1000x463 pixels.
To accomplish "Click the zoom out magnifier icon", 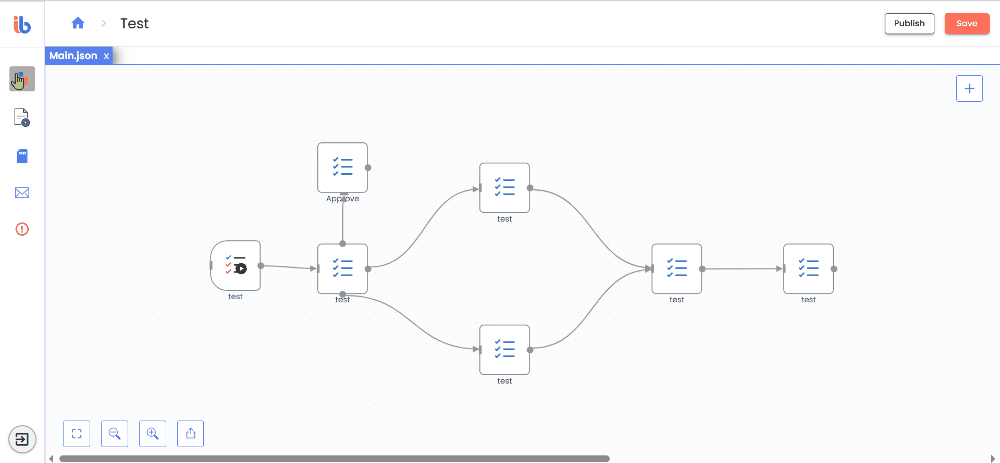I will (115, 434).
